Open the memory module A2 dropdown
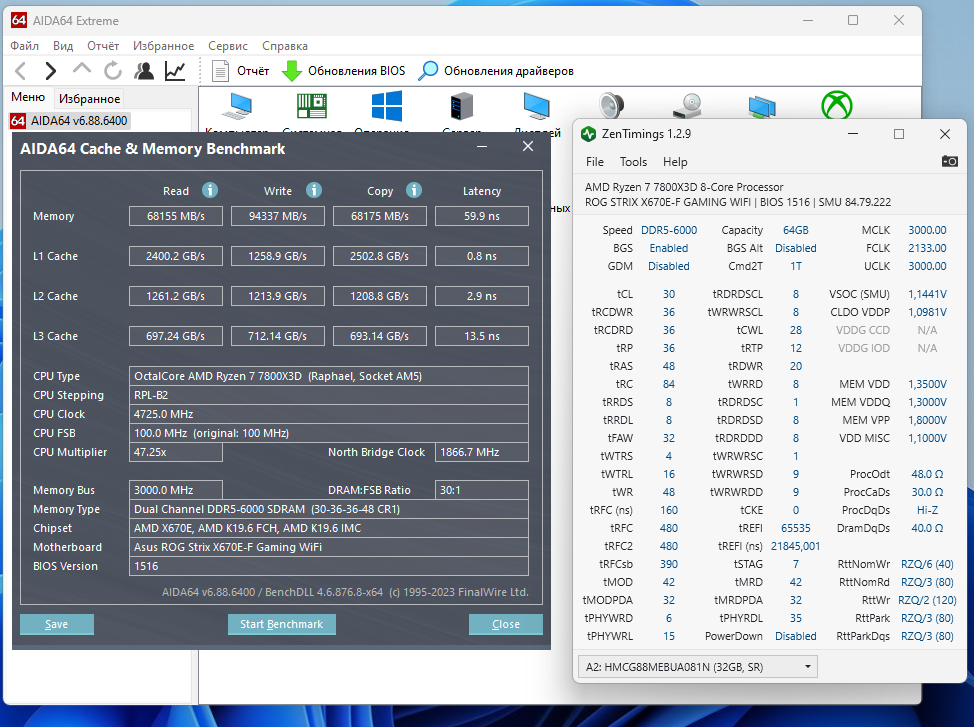The height and width of the screenshot is (727, 974). (698, 667)
